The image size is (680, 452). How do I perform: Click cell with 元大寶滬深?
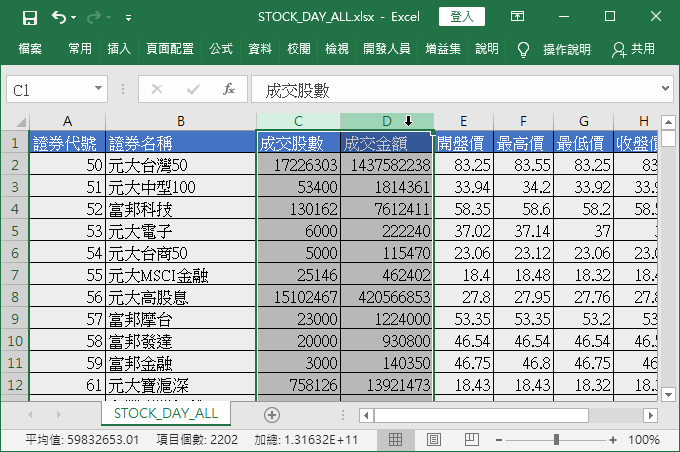(181, 384)
